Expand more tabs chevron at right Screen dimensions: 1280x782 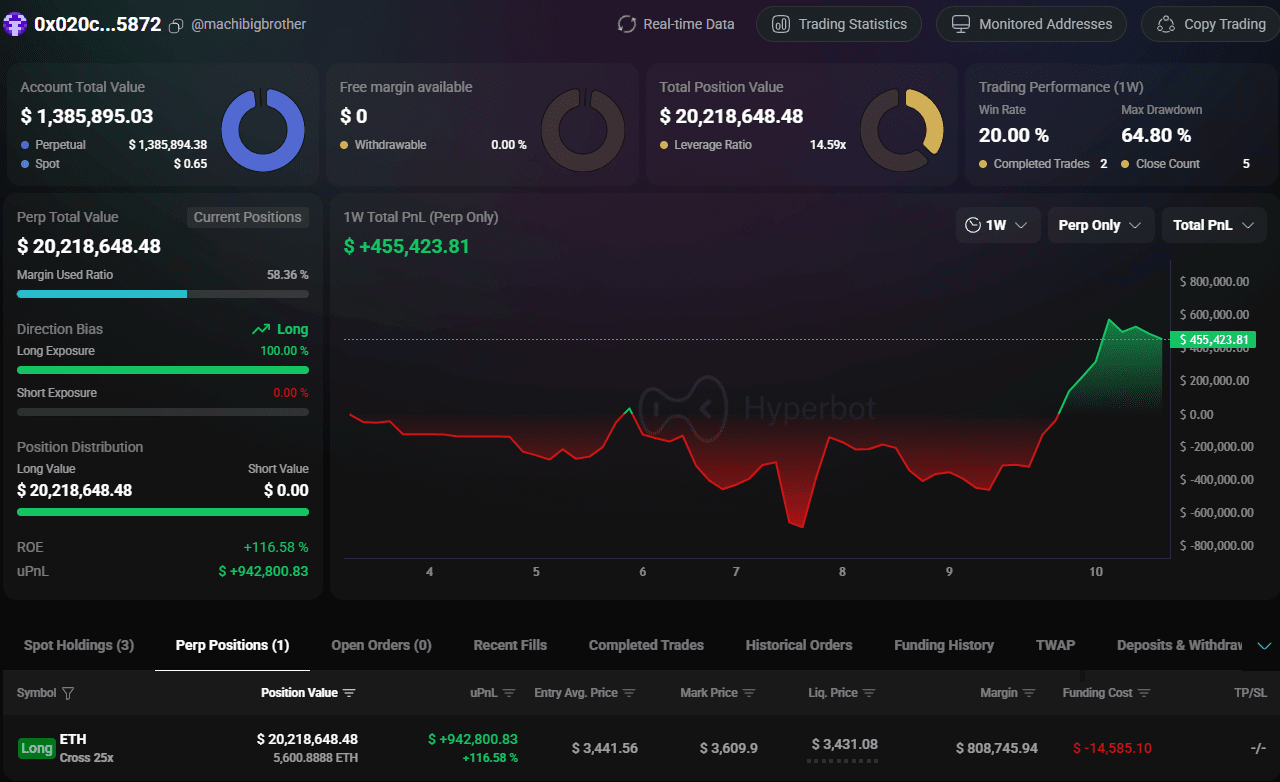tap(1263, 646)
